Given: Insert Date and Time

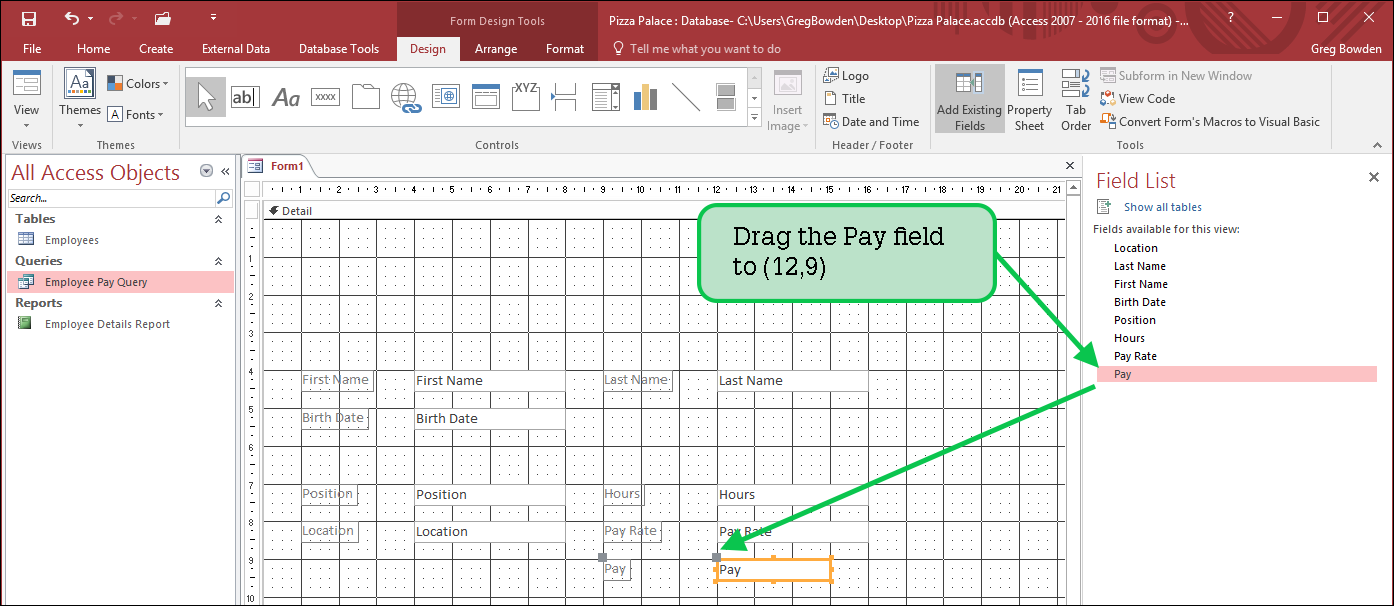Looking at the screenshot, I should (x=871, y=122).
